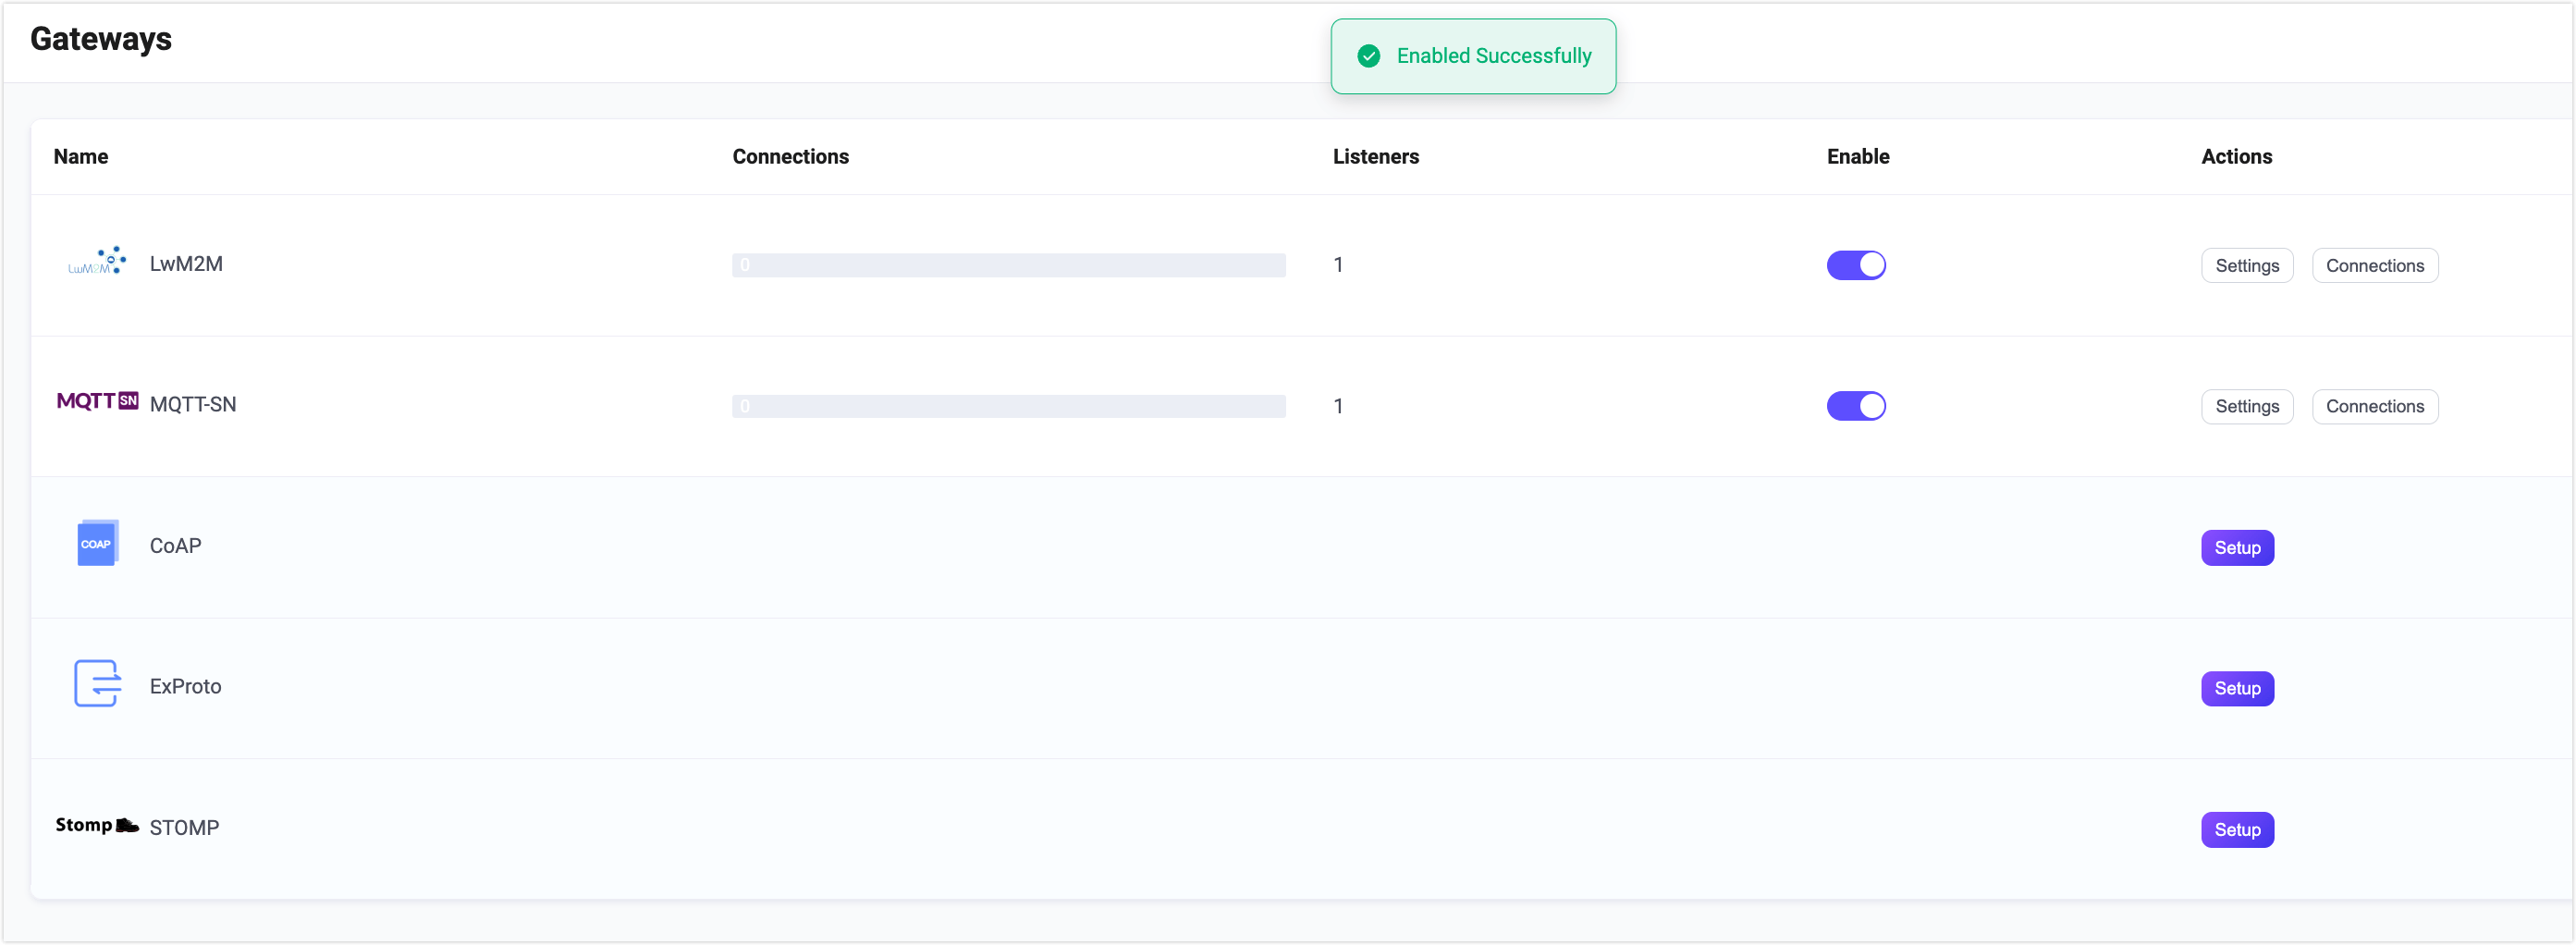The width and height of the screenshot is (2576, 945).
Task: Click the CoAP gateway icon
Action: (x=97, y=544)
